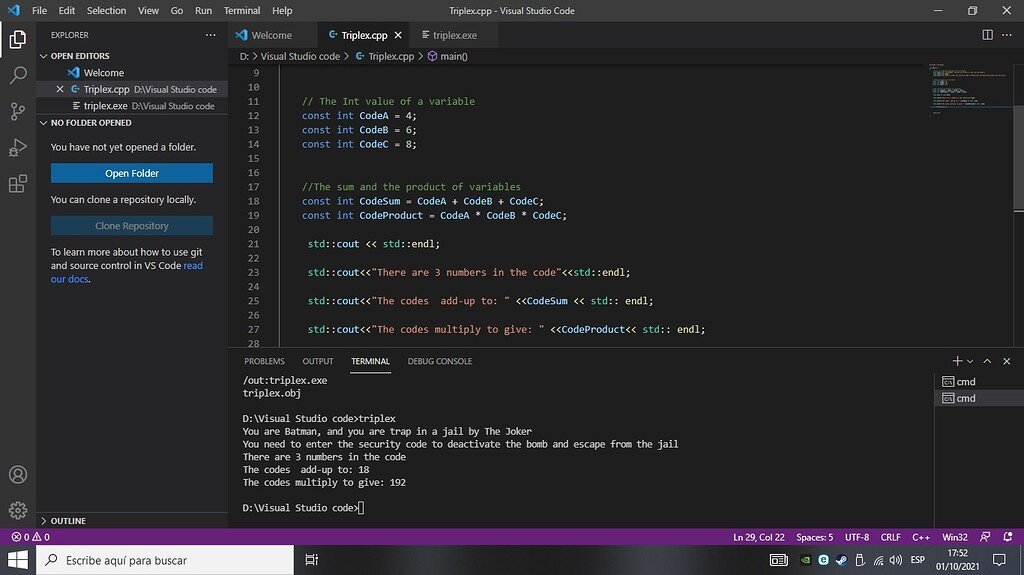Open the Run and Debug view
The image size is (1024, 575).
point(17,148)
